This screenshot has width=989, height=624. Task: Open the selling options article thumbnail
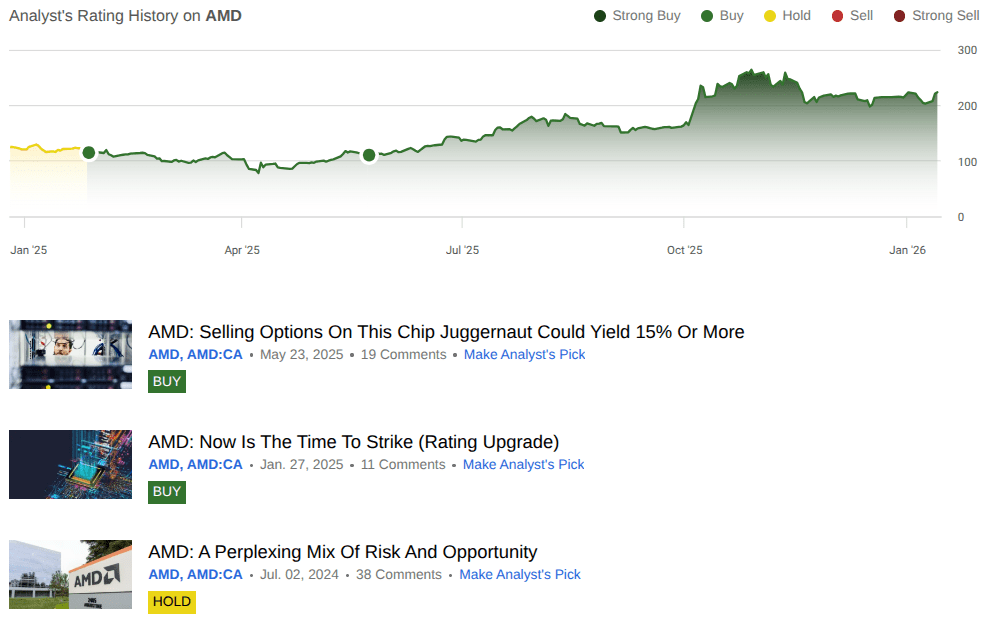click(x=70, y=354)
